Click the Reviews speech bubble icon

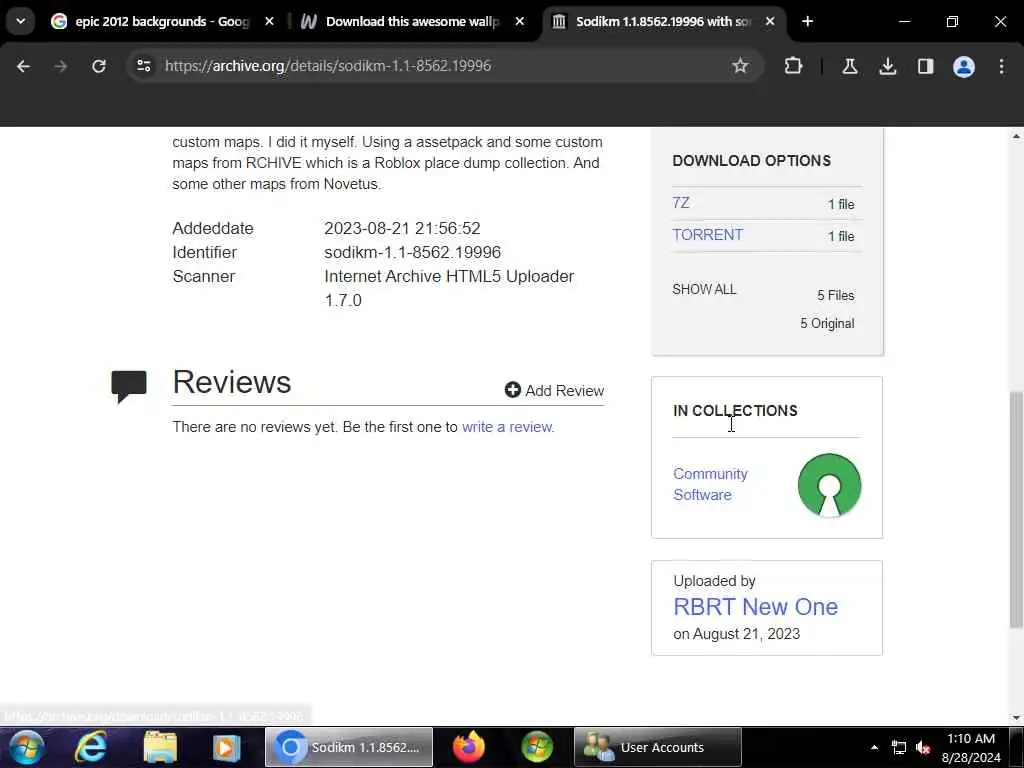tap(129, 386)
